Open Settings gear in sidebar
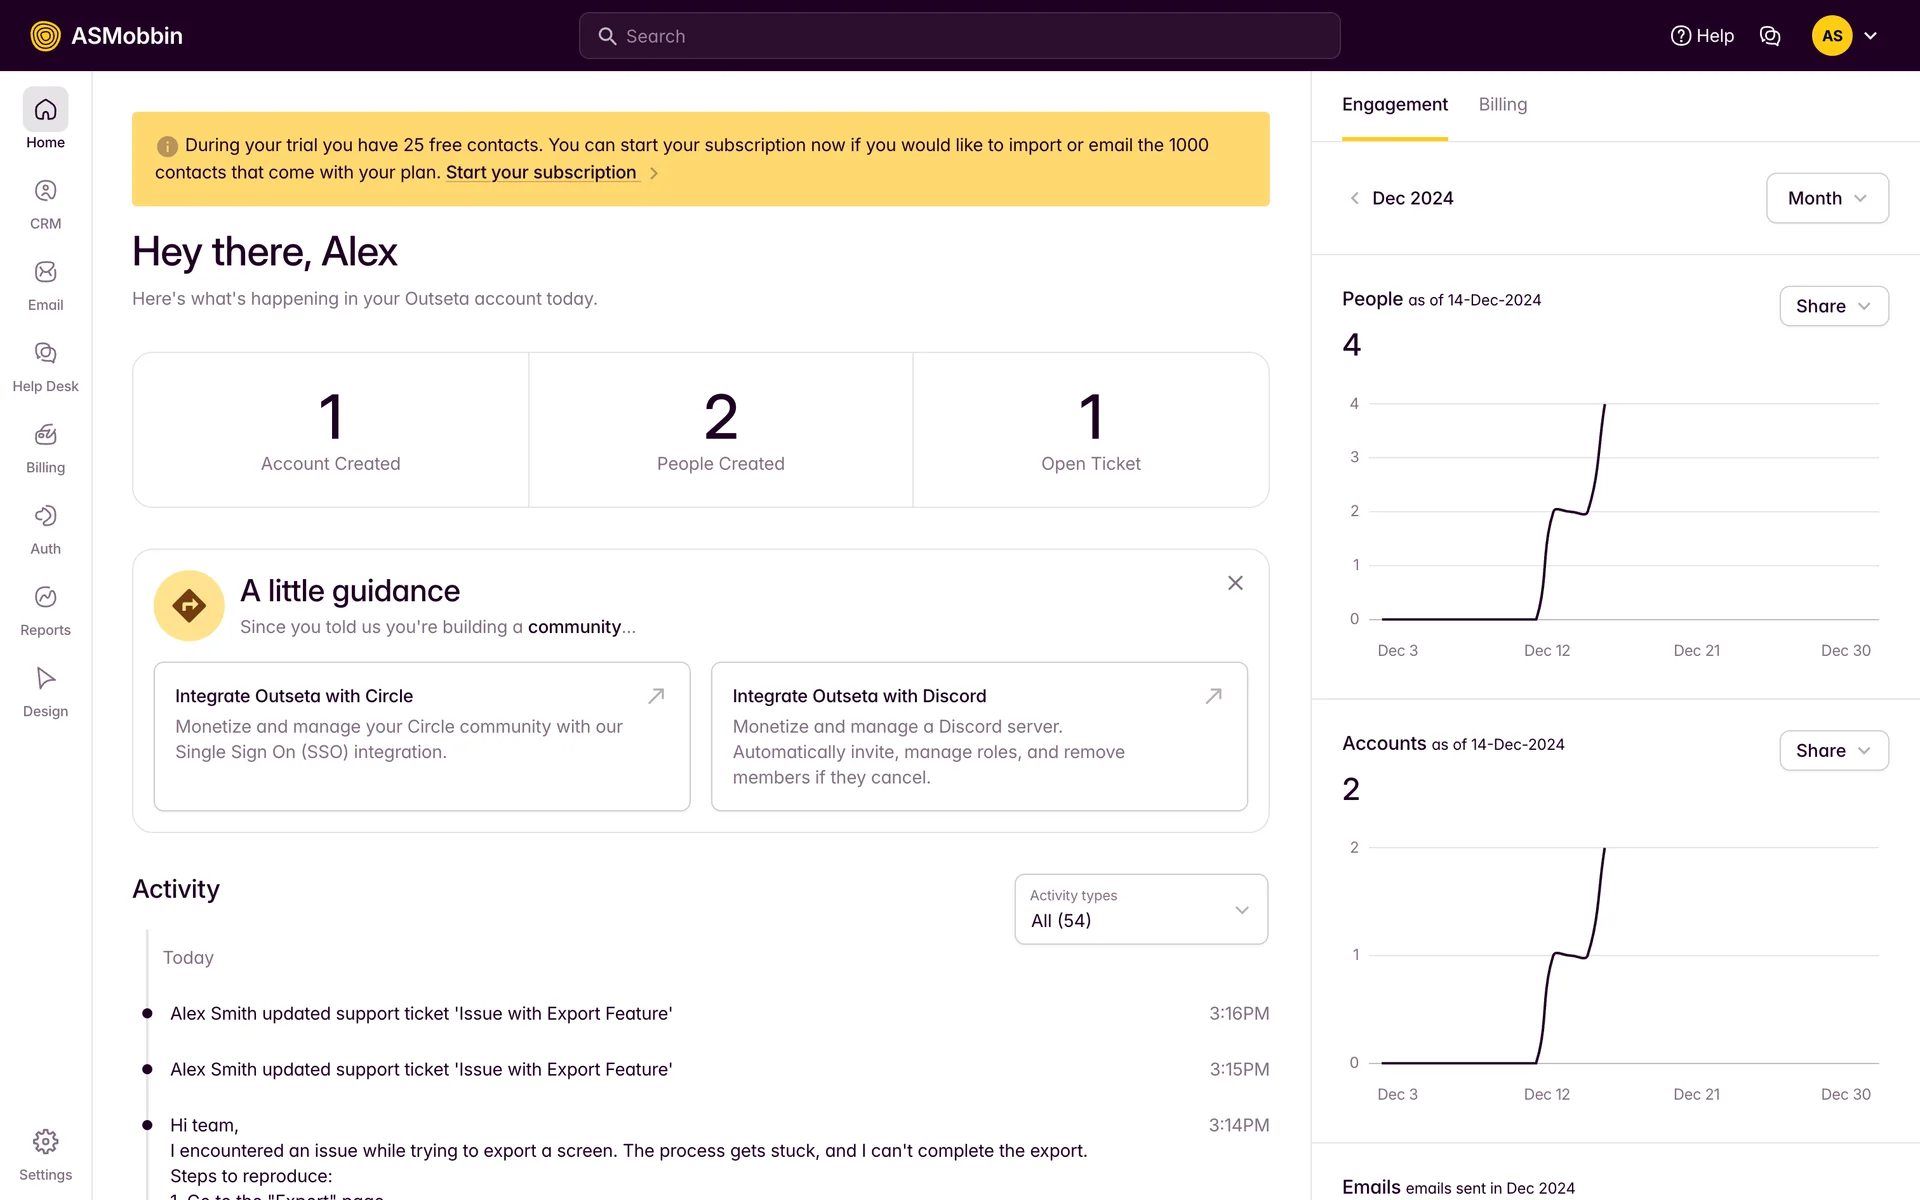This screenshot has width=1920, height=1200. click(45, 1154)
